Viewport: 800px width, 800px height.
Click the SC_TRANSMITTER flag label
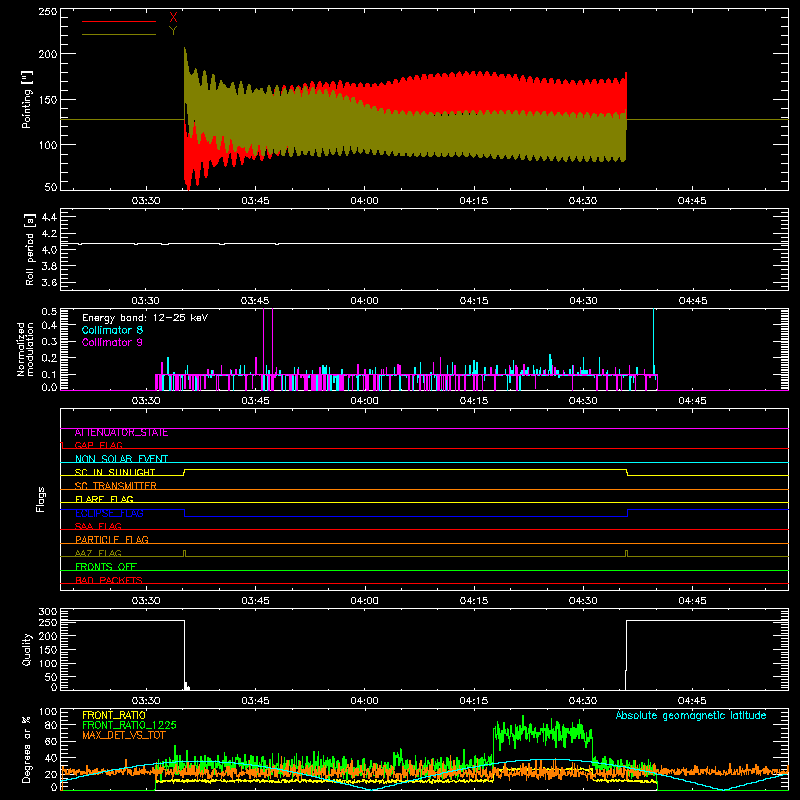116,486
